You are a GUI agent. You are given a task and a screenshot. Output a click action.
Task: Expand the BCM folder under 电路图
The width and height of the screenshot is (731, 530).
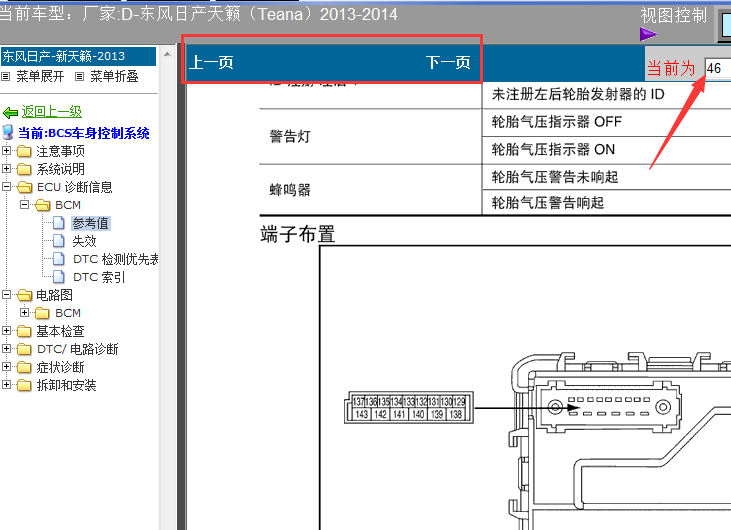click(x=25, y=312)
